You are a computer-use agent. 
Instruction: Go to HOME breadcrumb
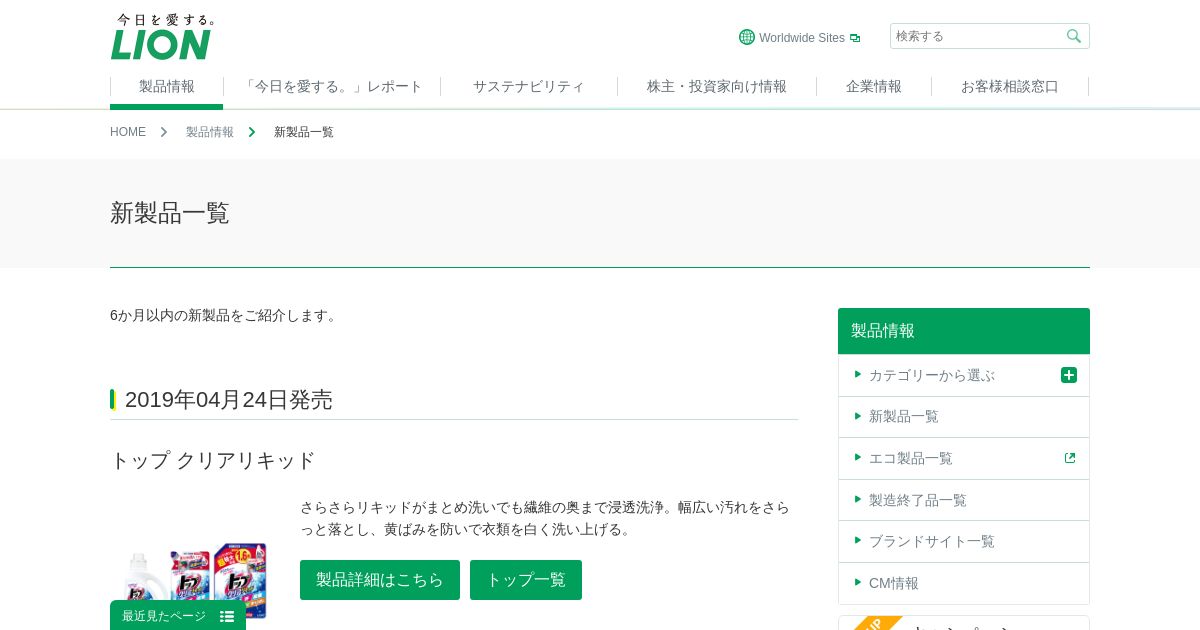(128, 132)
